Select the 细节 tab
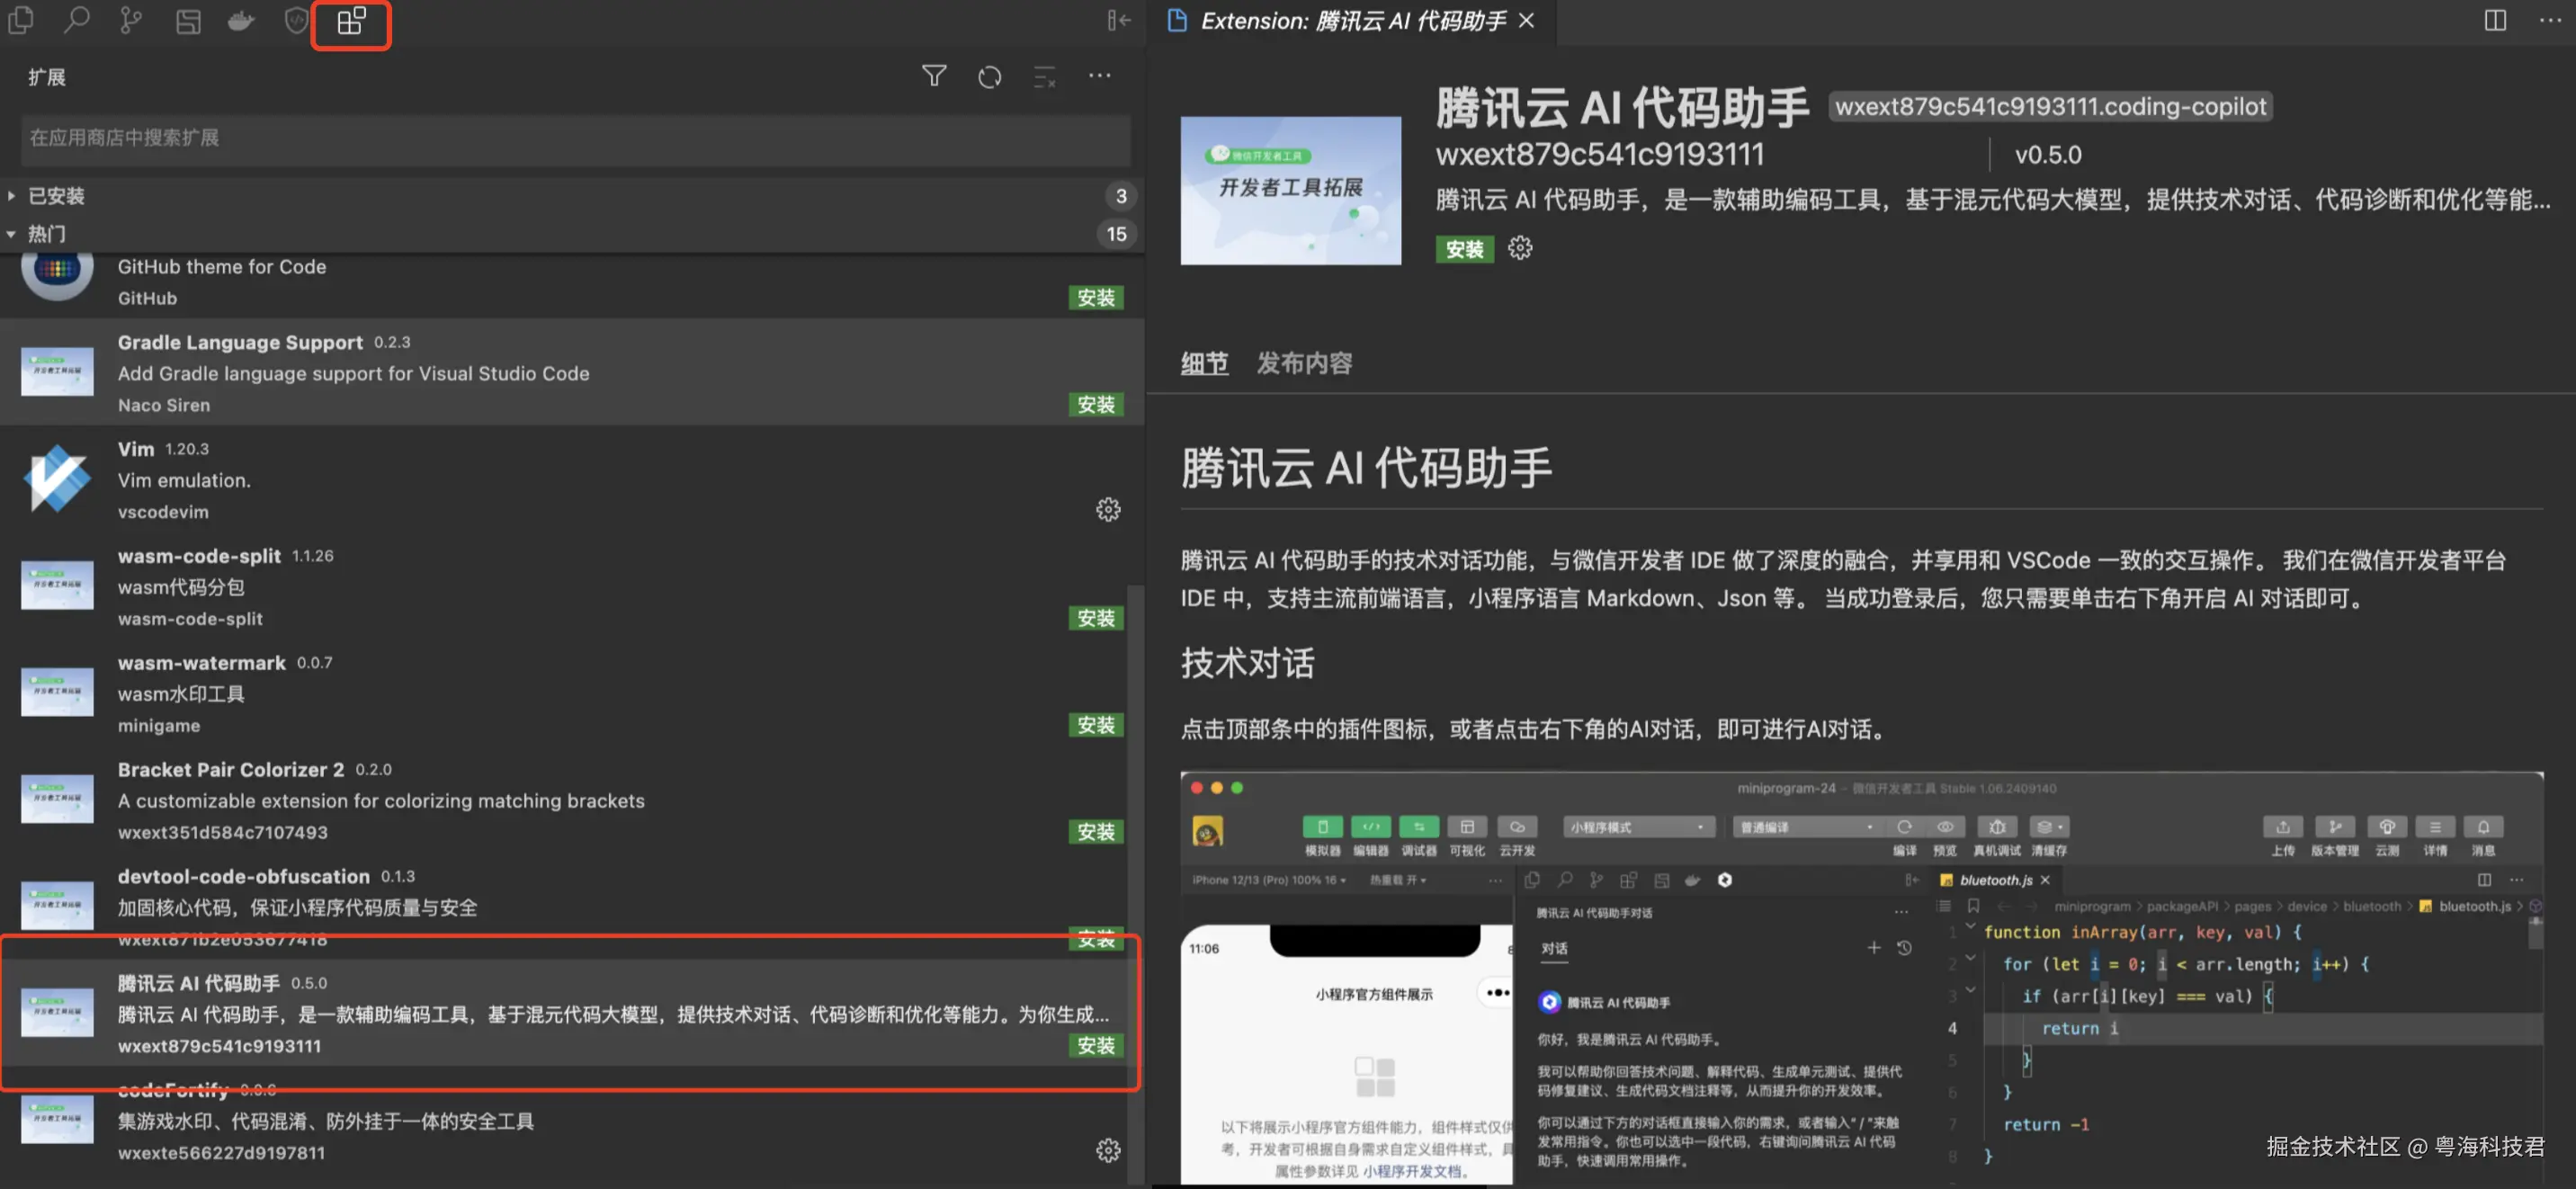Viewport: 2576px width, 1189px height. (1204, 363)
